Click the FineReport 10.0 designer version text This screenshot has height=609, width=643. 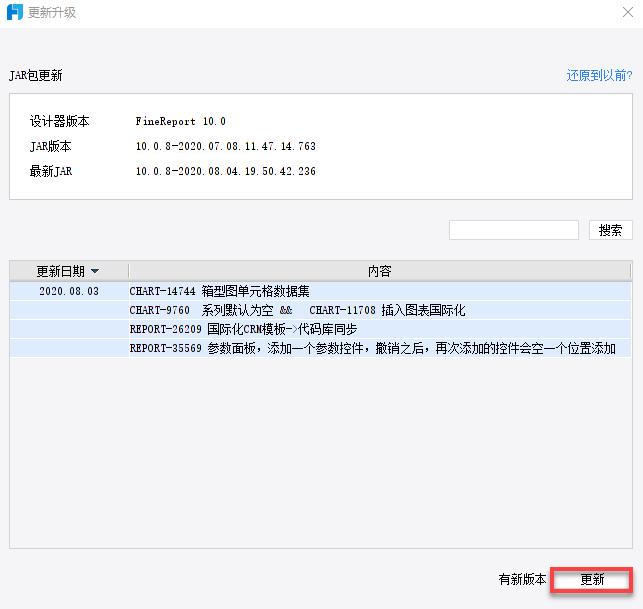click(180, 121)
